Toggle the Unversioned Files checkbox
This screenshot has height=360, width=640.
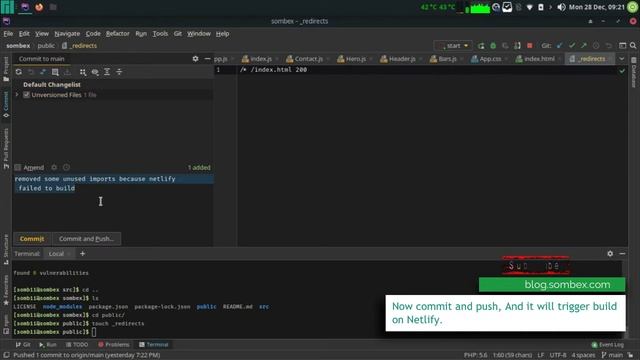tap(27, 95)
